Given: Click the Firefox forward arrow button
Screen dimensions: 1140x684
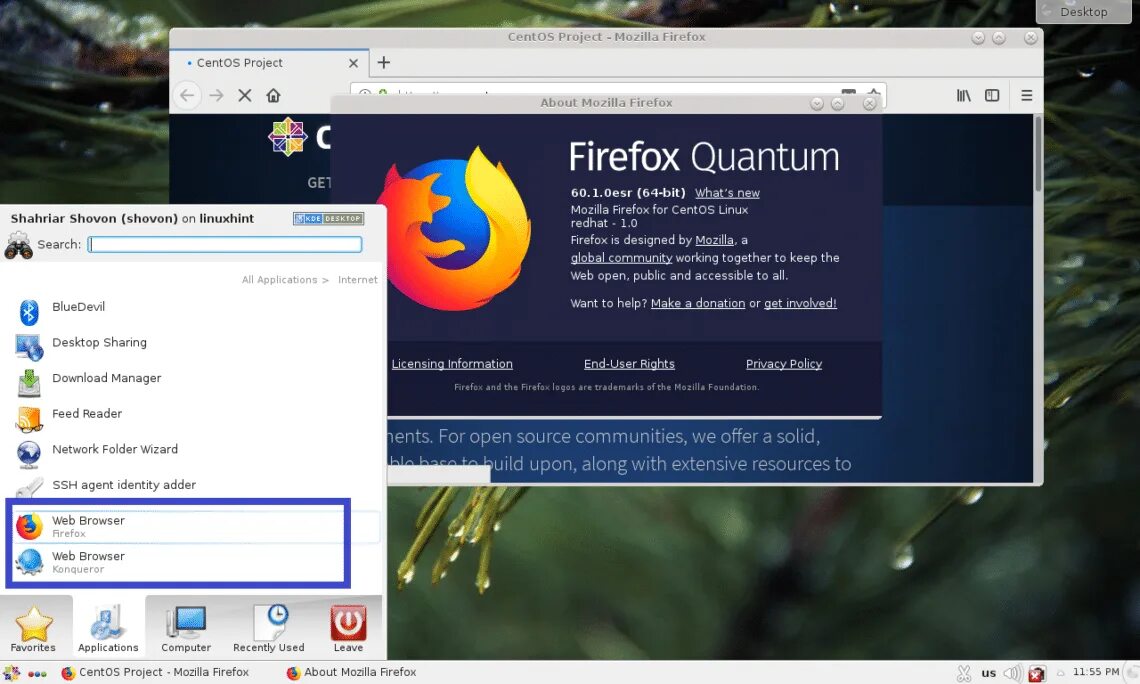Looking at the screenshot, I should coord(216,95).
